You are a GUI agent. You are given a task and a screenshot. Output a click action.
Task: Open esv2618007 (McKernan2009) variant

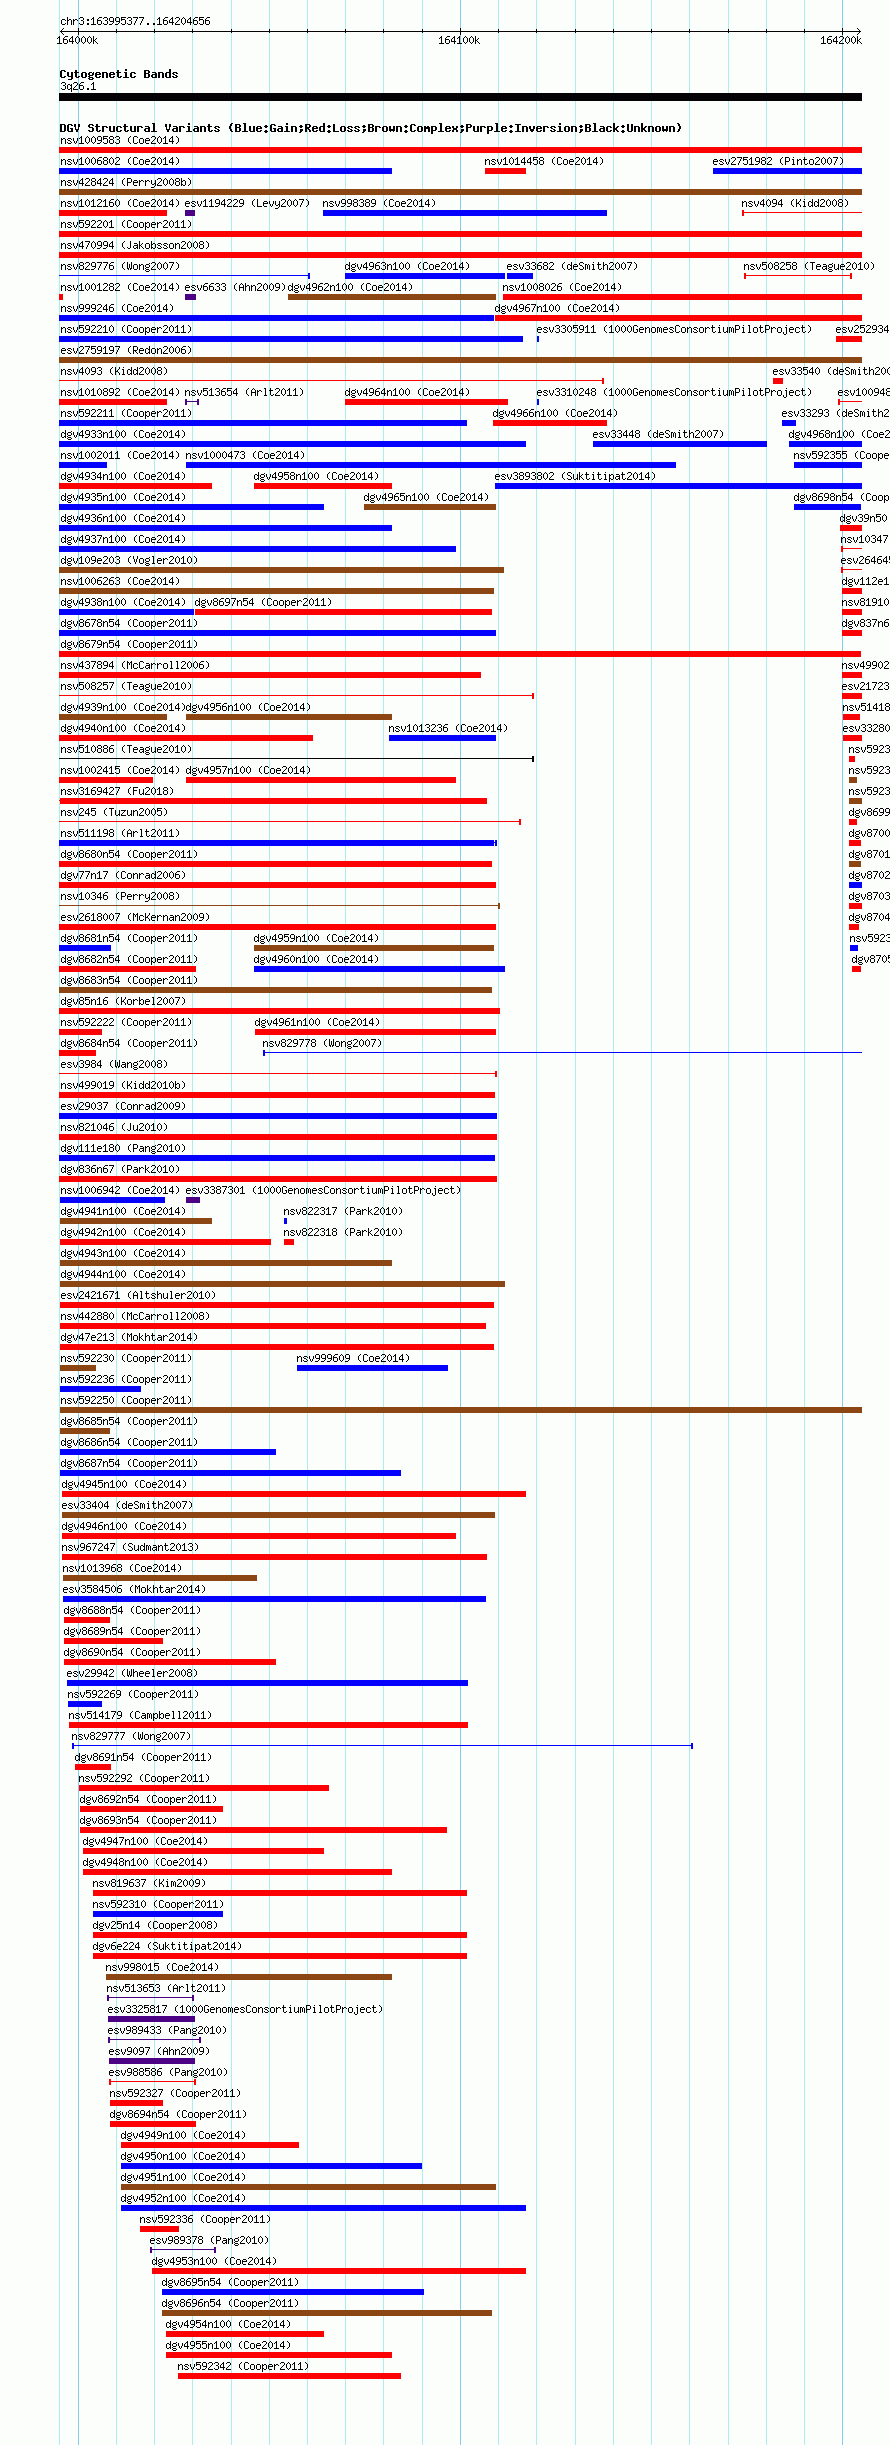(x=135, y=917)
